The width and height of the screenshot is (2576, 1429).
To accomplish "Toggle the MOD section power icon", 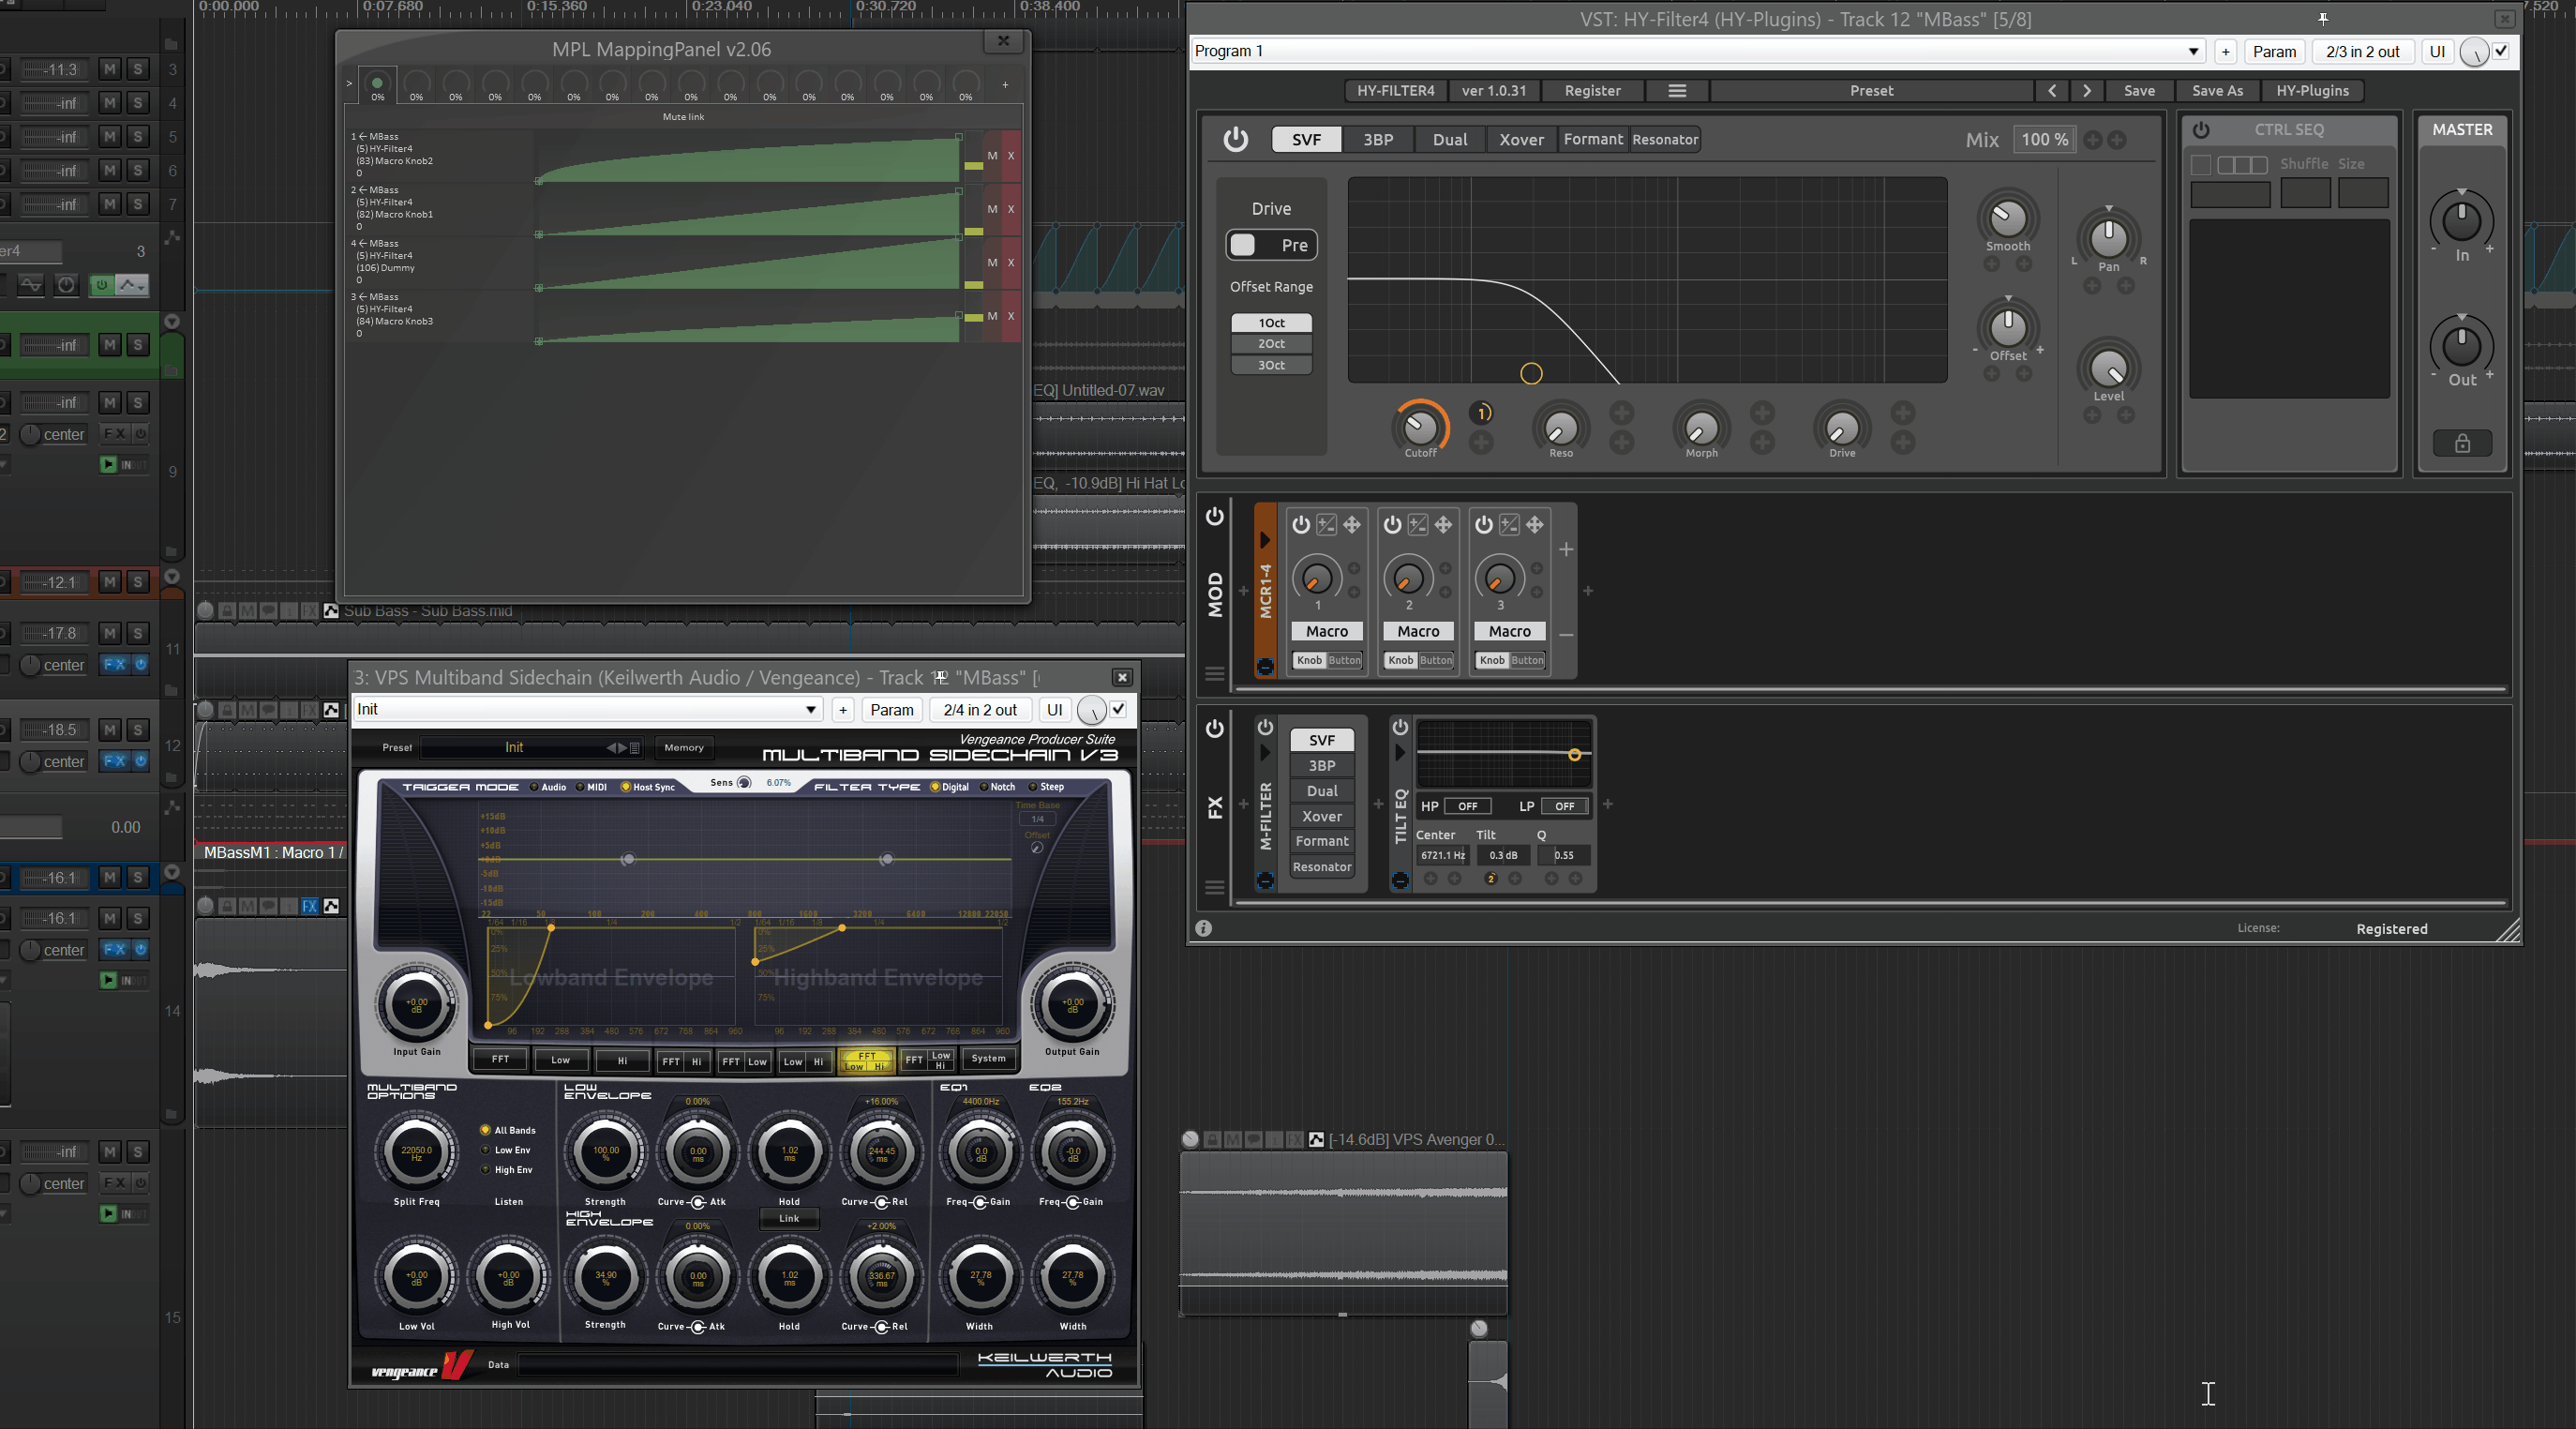I will [1215, 516].
